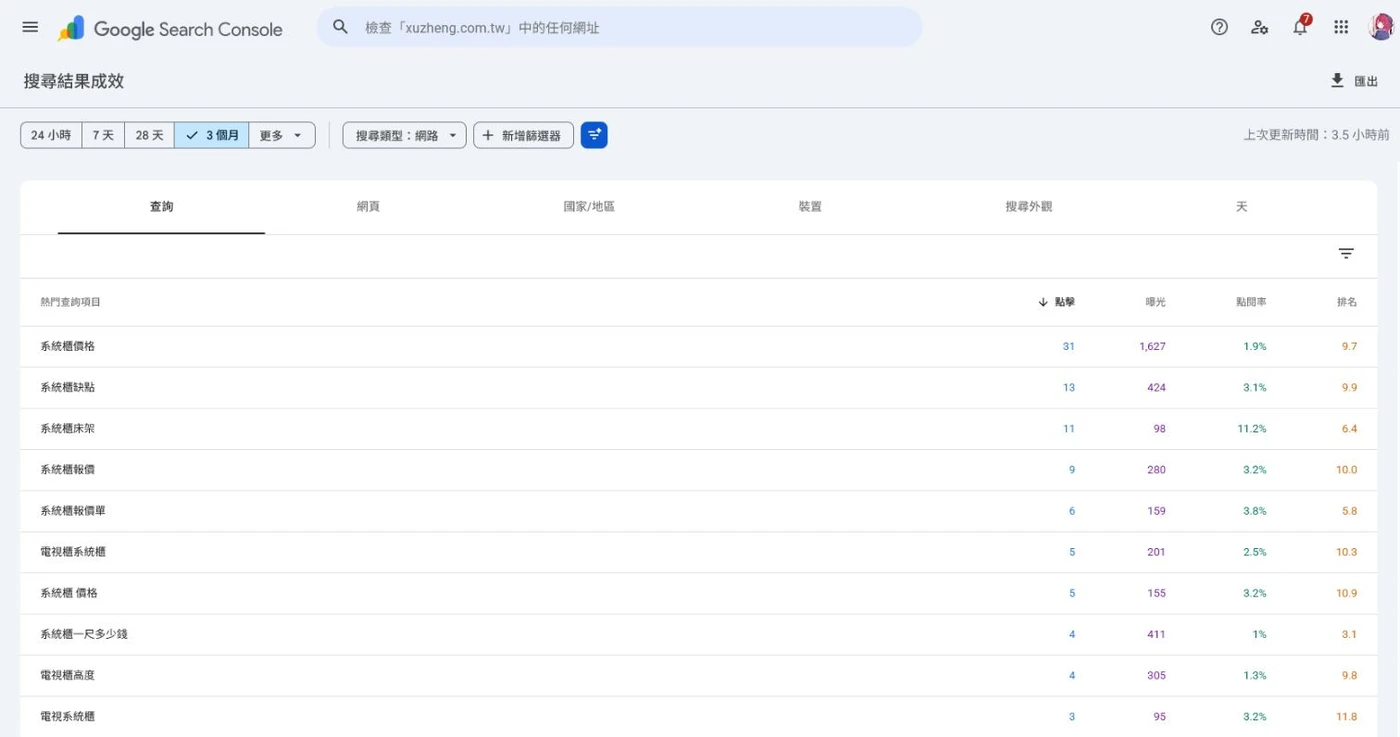1400x737 pixels.
Task: Open the notifications bell
Action: point(1300,27)
